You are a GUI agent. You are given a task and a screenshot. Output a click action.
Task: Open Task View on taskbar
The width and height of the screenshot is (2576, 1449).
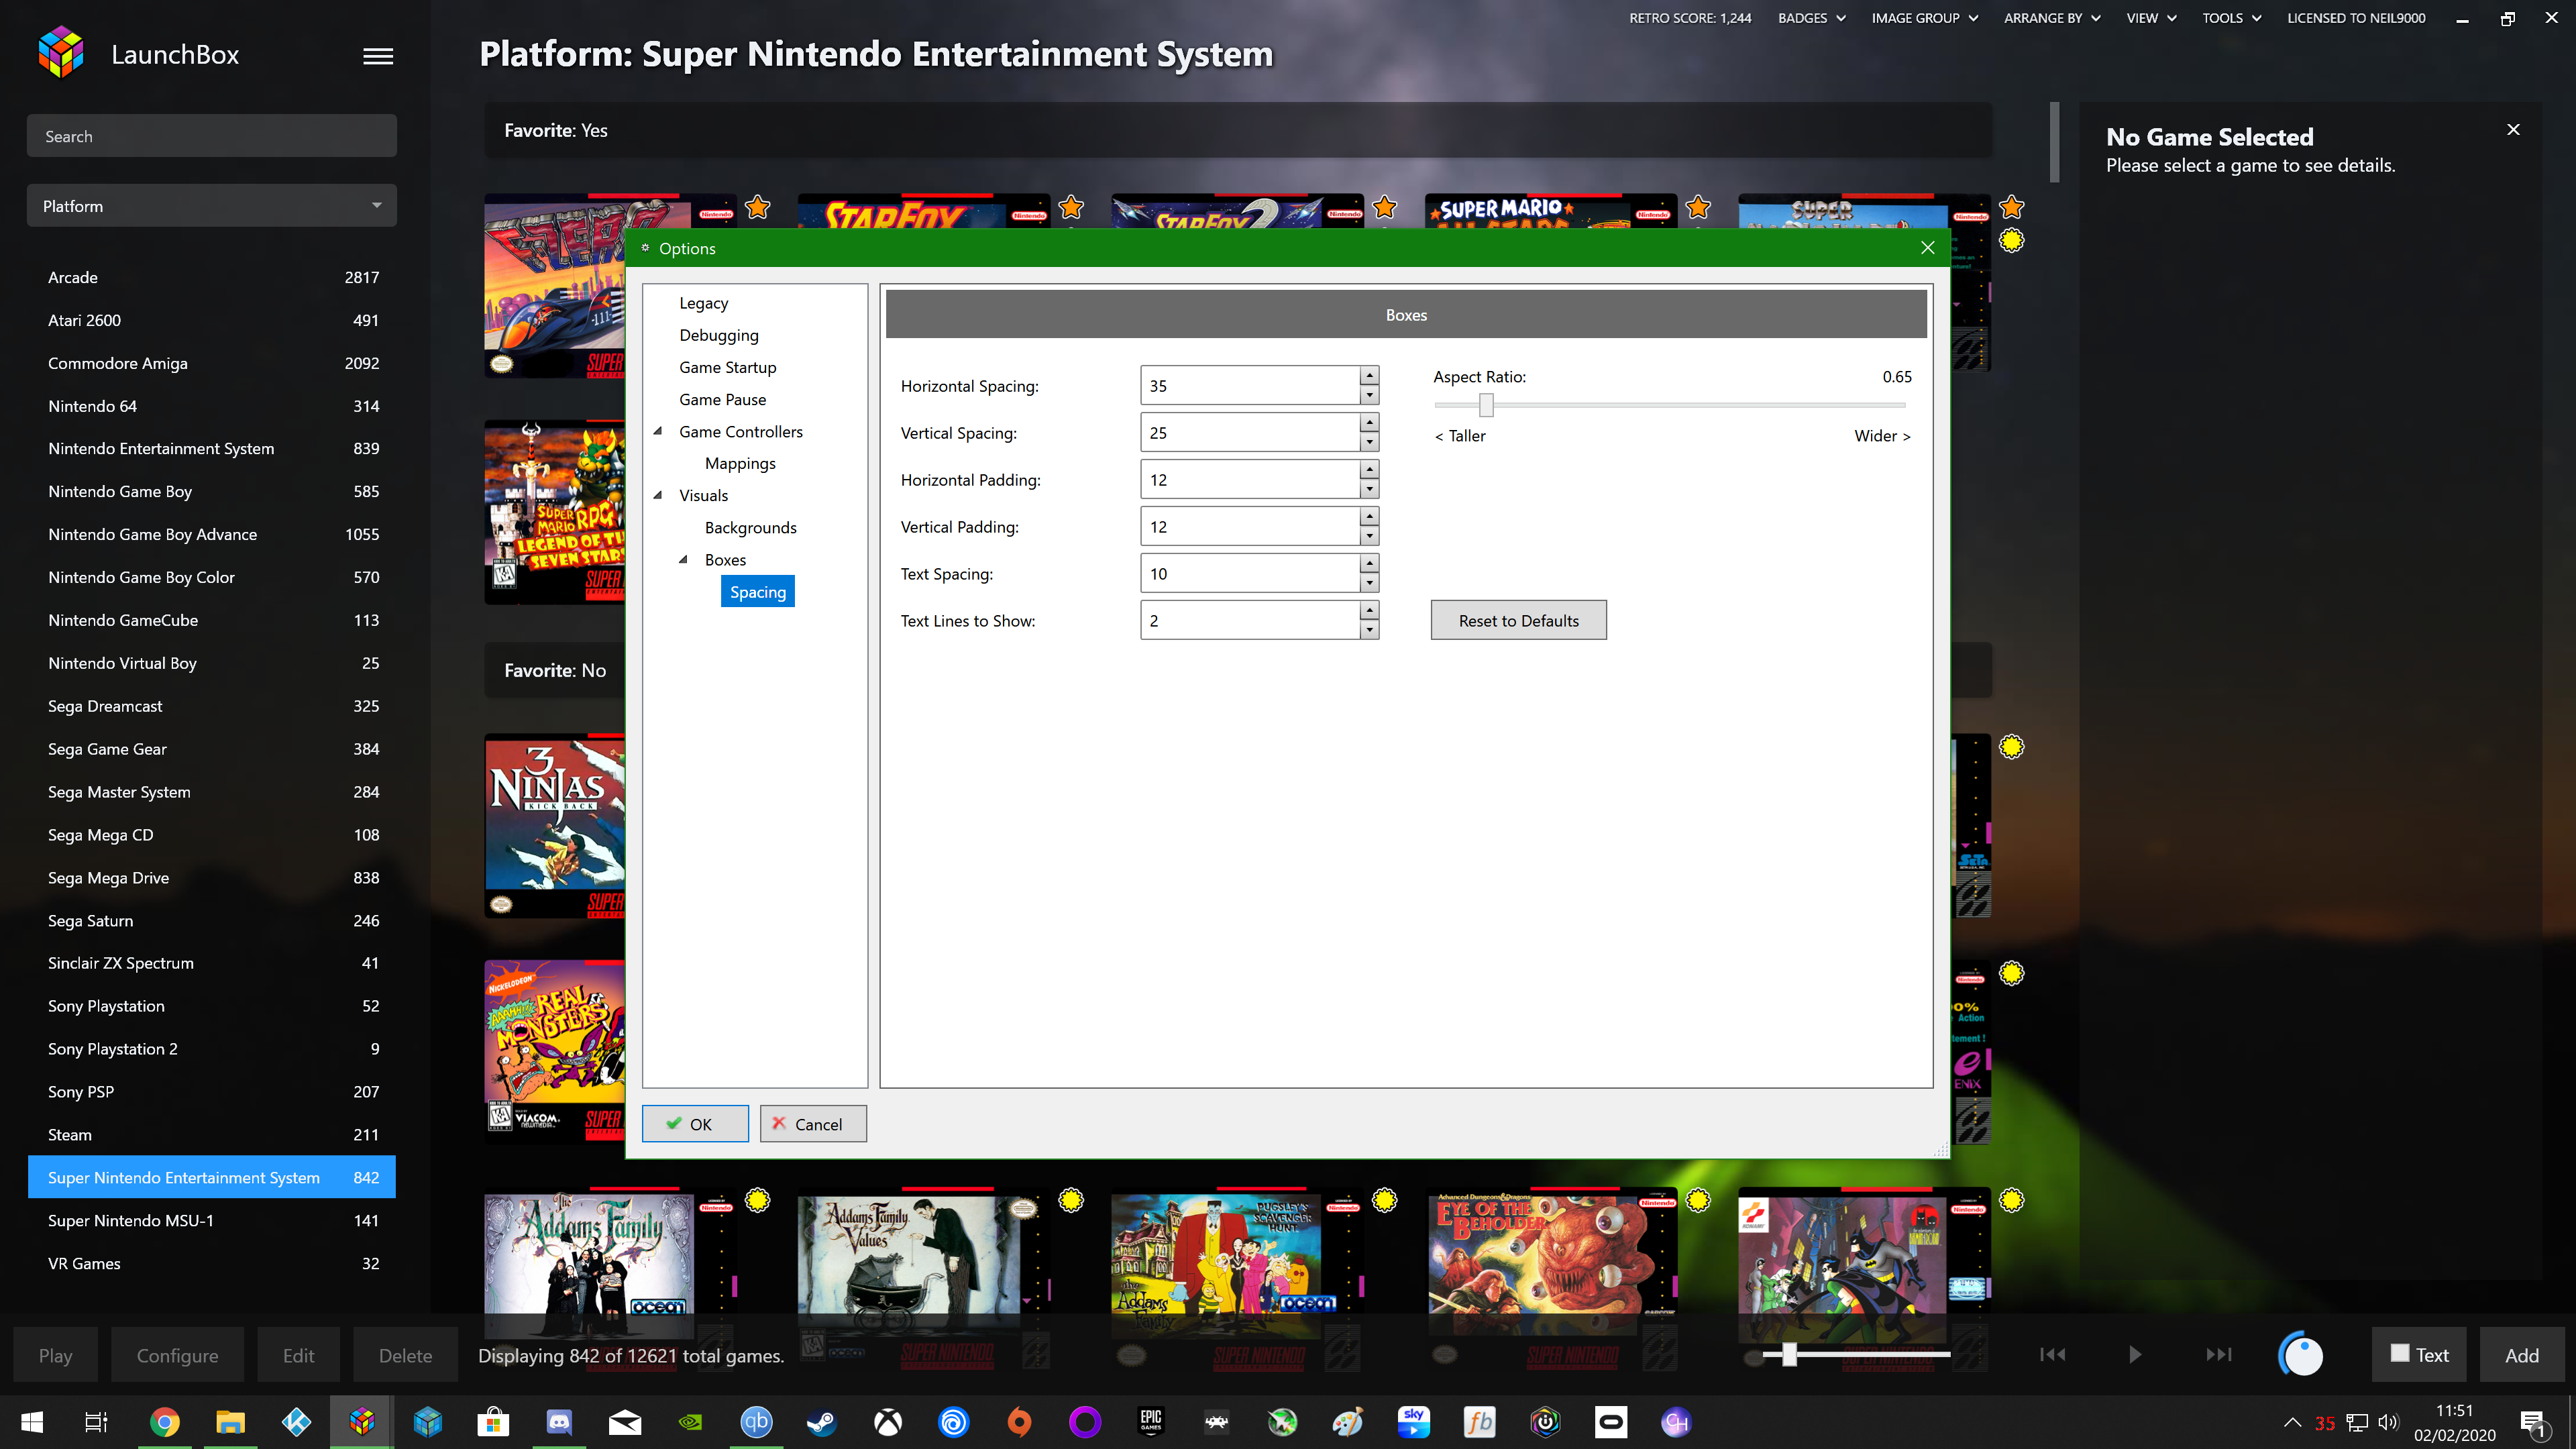[96, 1422]
